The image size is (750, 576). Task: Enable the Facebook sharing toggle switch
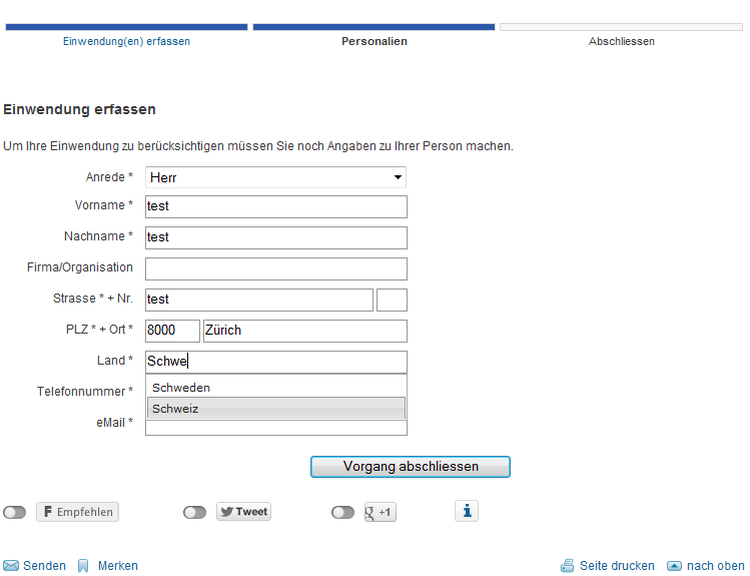tap(15, 512)
